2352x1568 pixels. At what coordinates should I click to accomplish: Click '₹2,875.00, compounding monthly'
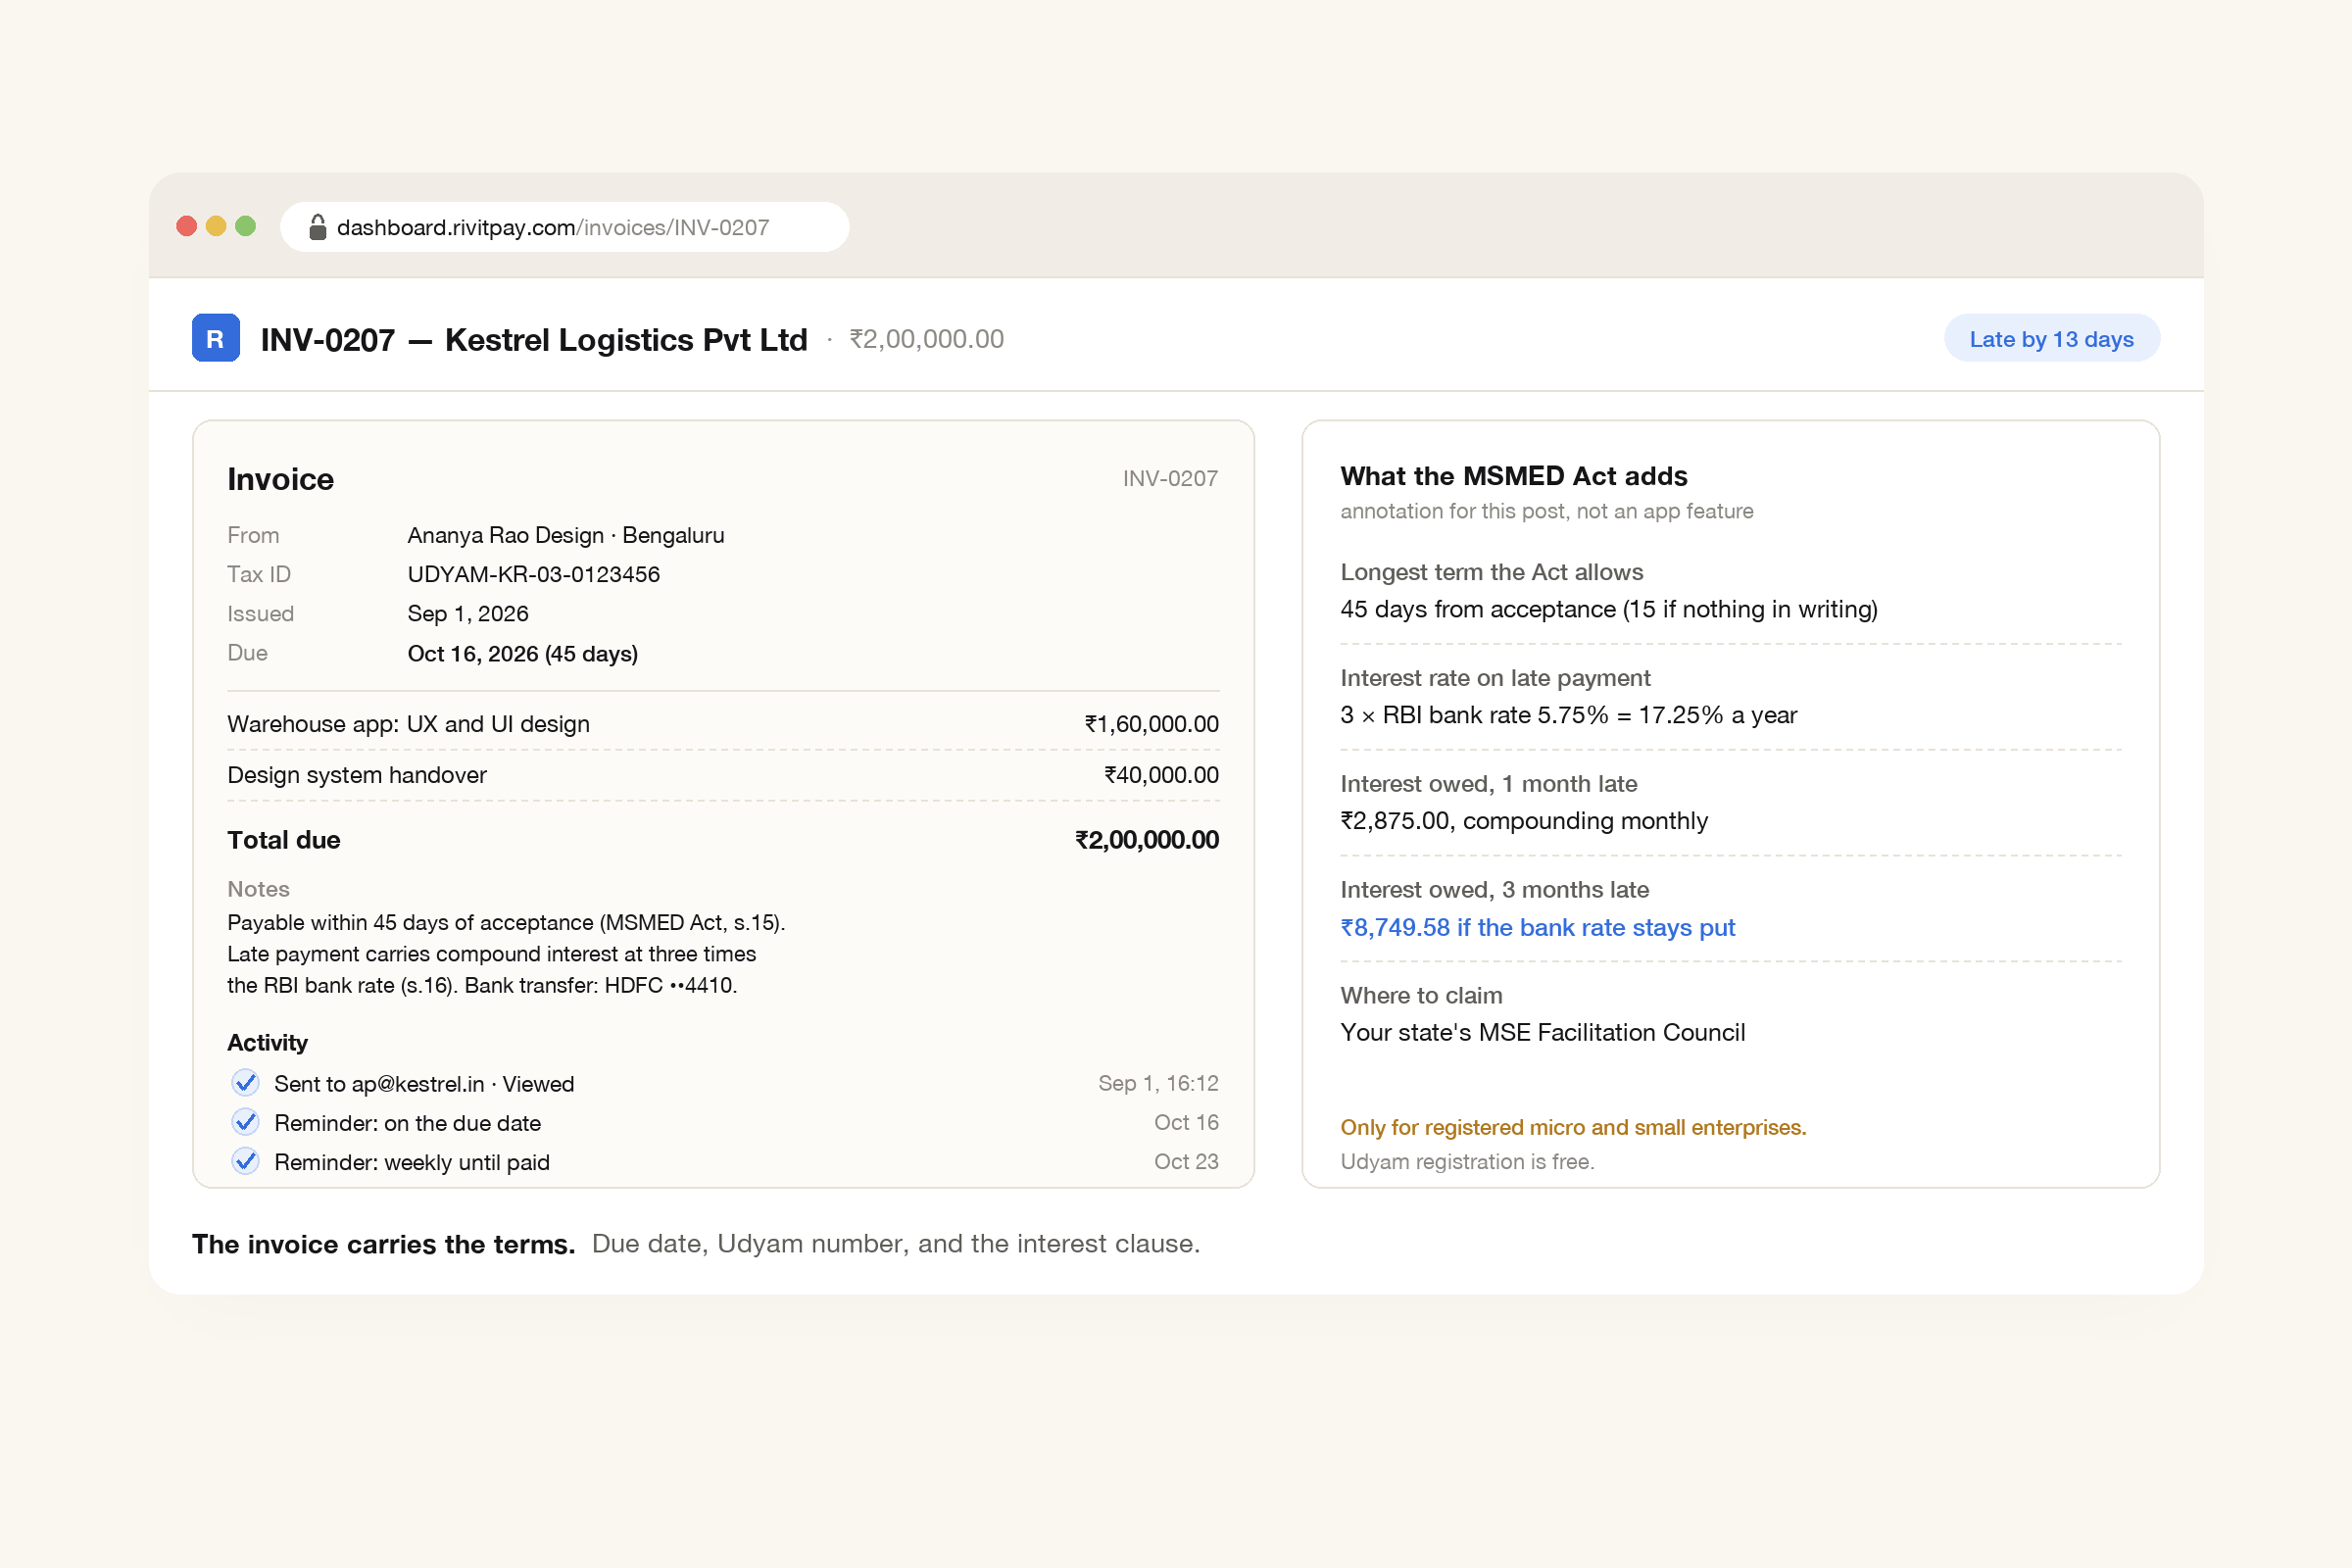click(1523, 821)
